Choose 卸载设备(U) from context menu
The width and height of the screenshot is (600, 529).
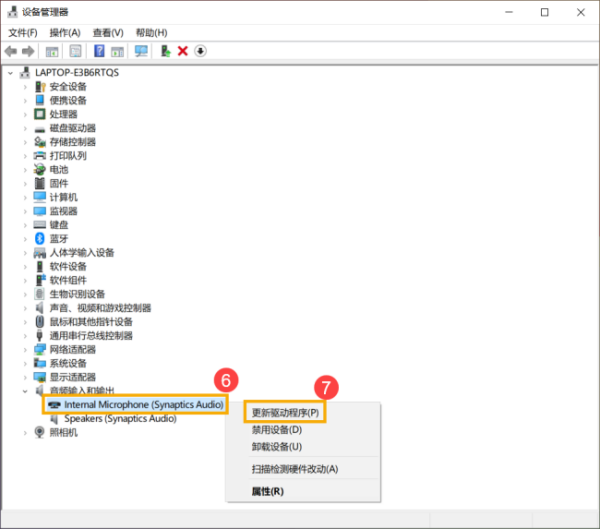click(277, 447)
